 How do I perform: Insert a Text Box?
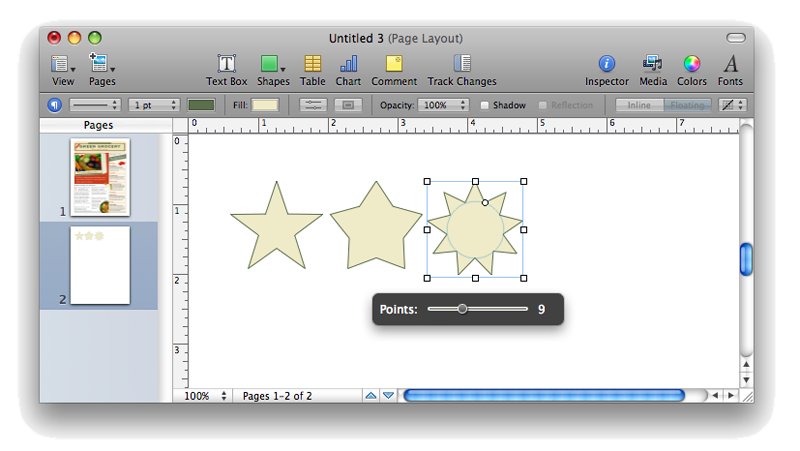click(227, 70)
